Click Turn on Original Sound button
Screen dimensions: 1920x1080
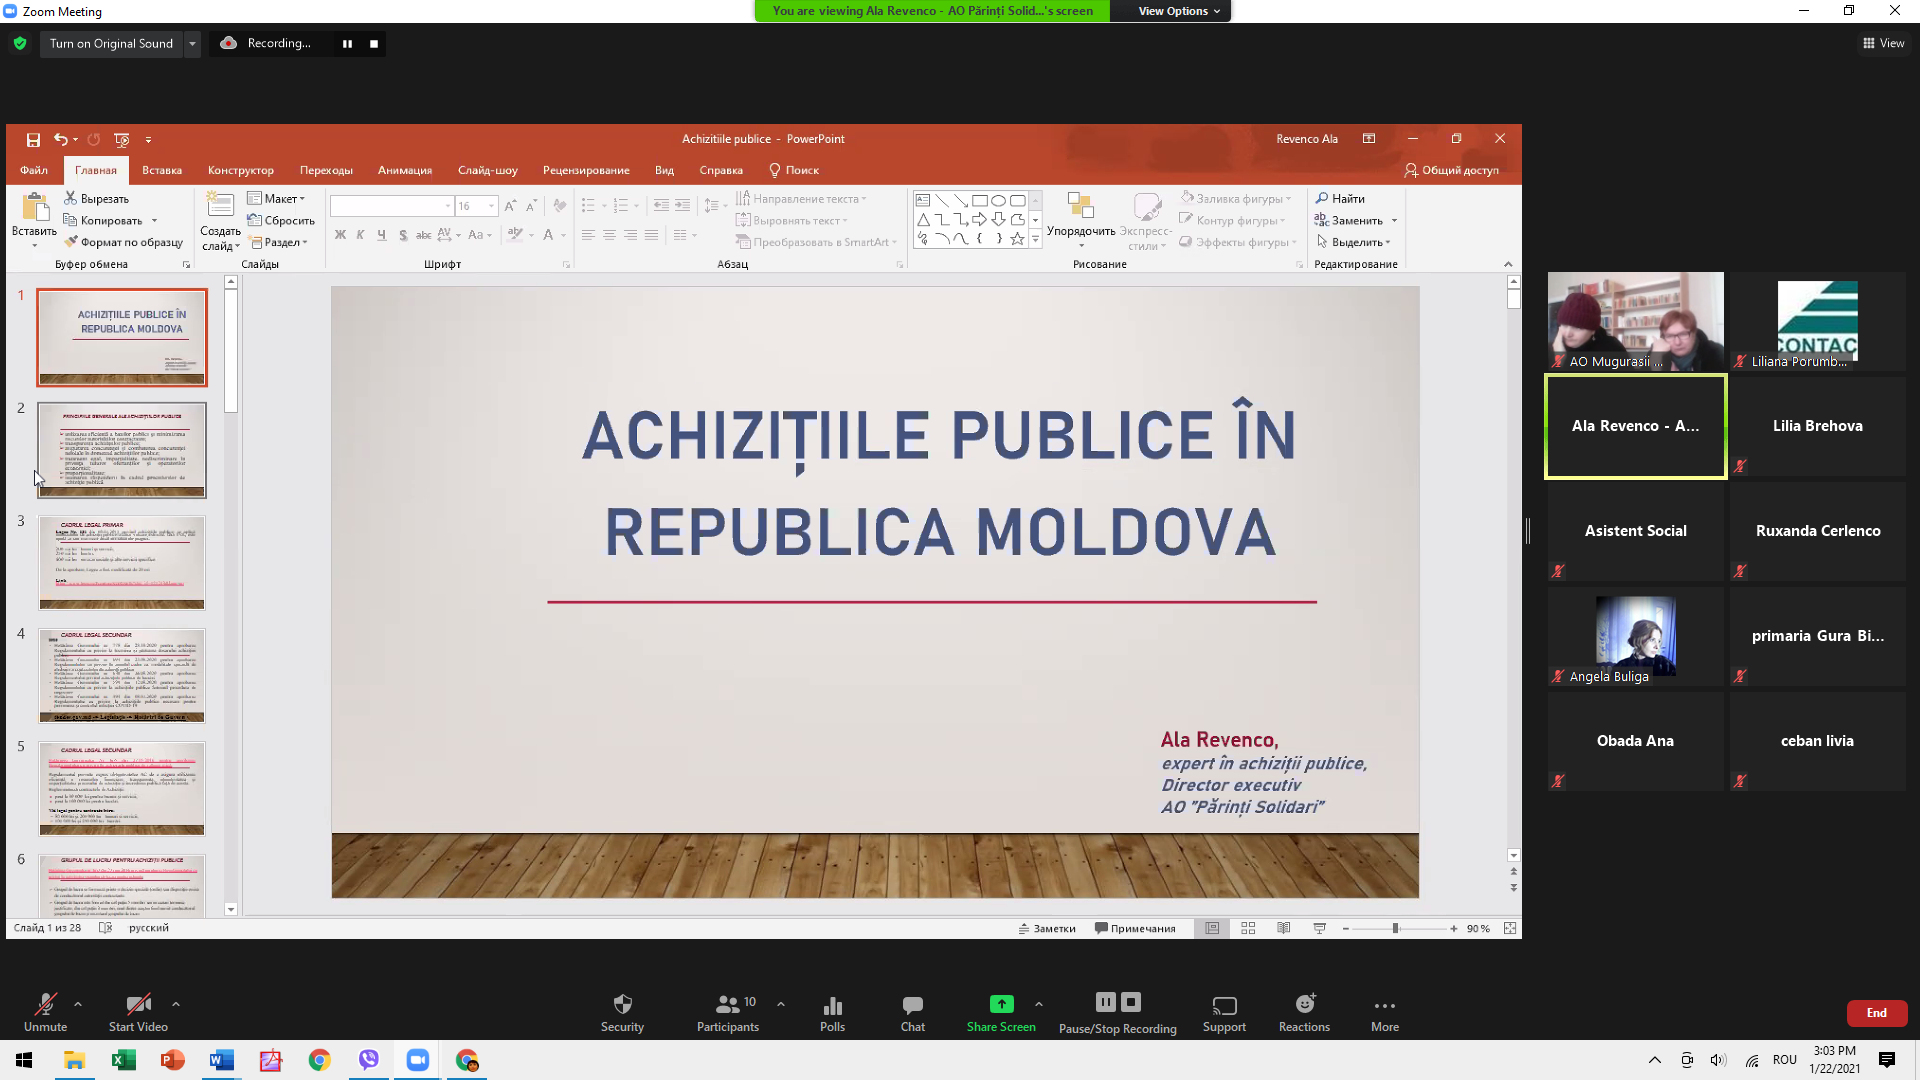111,44
